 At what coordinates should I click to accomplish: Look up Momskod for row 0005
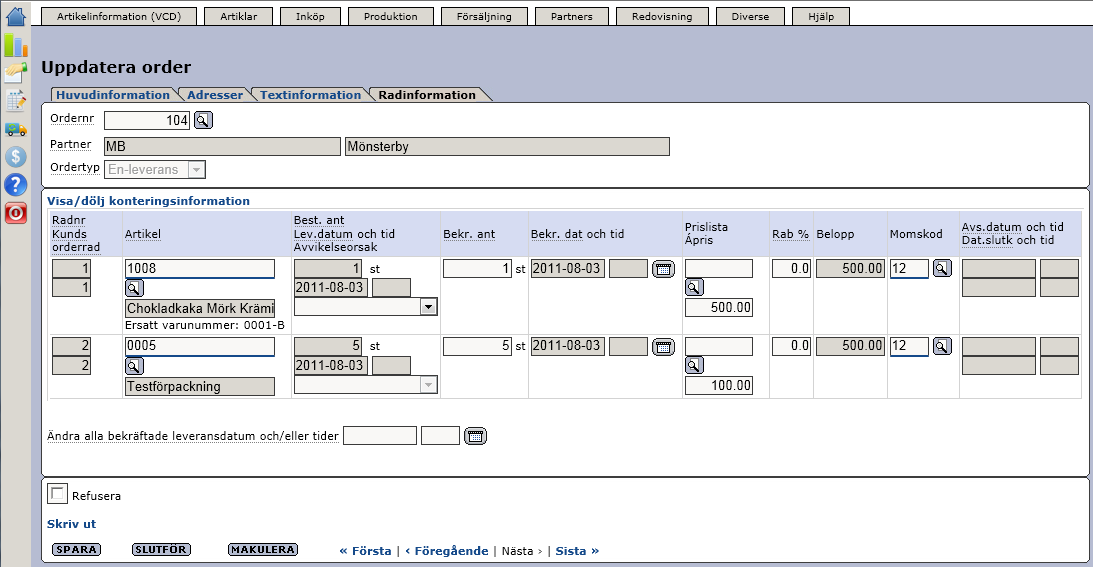(x=942, y=347)
